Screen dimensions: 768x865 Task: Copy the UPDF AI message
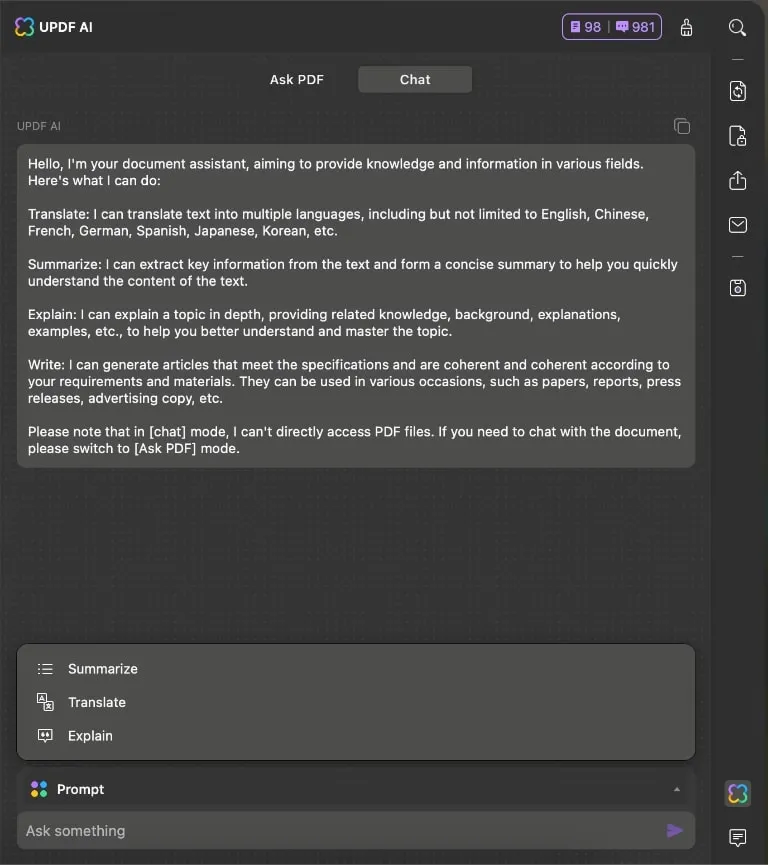[682, 126]
